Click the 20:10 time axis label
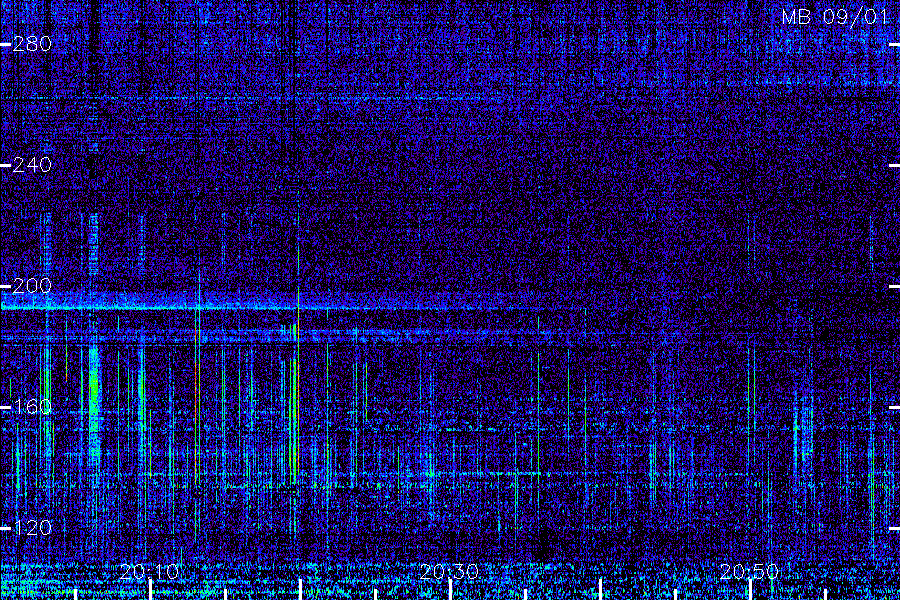This screenshot has width=900, height=600. point(150,571)
